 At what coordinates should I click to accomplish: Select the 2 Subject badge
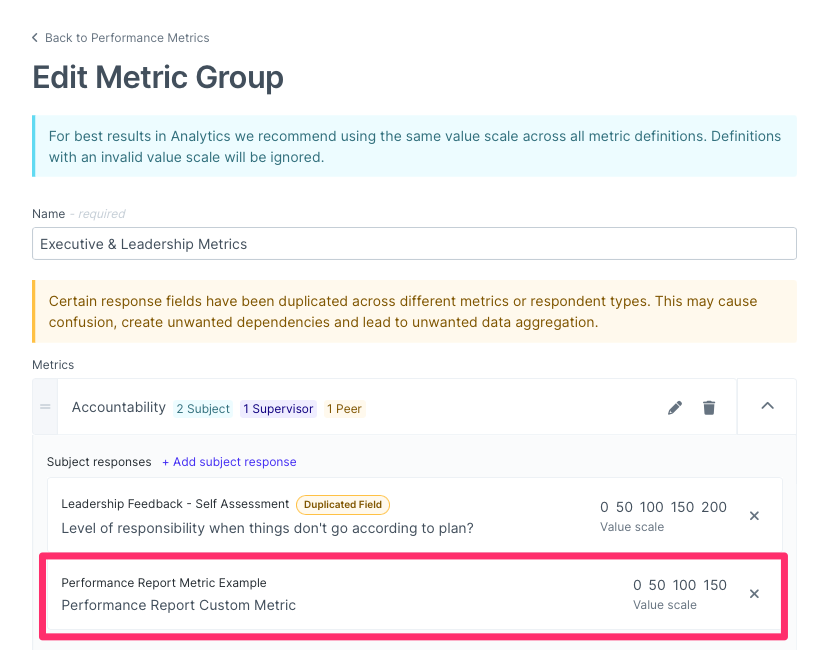(203, 408)
